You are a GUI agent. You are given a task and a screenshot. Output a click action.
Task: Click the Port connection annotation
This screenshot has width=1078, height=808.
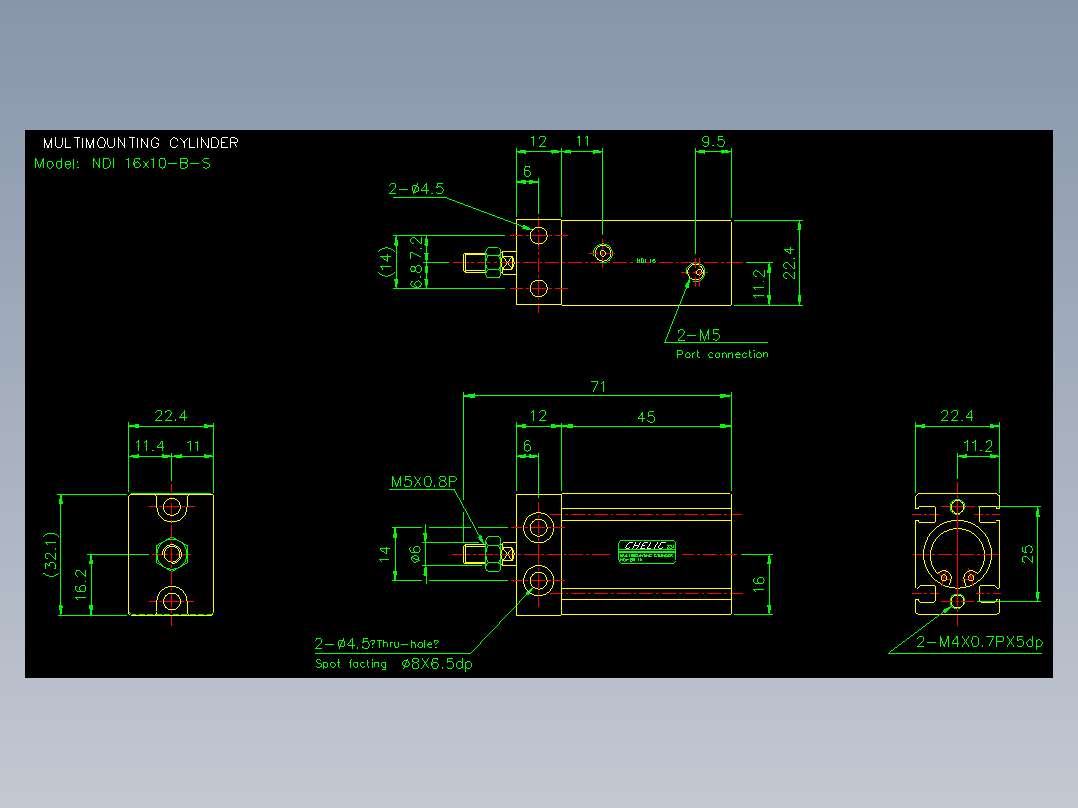pyautogui.click(x=722, y=354)
